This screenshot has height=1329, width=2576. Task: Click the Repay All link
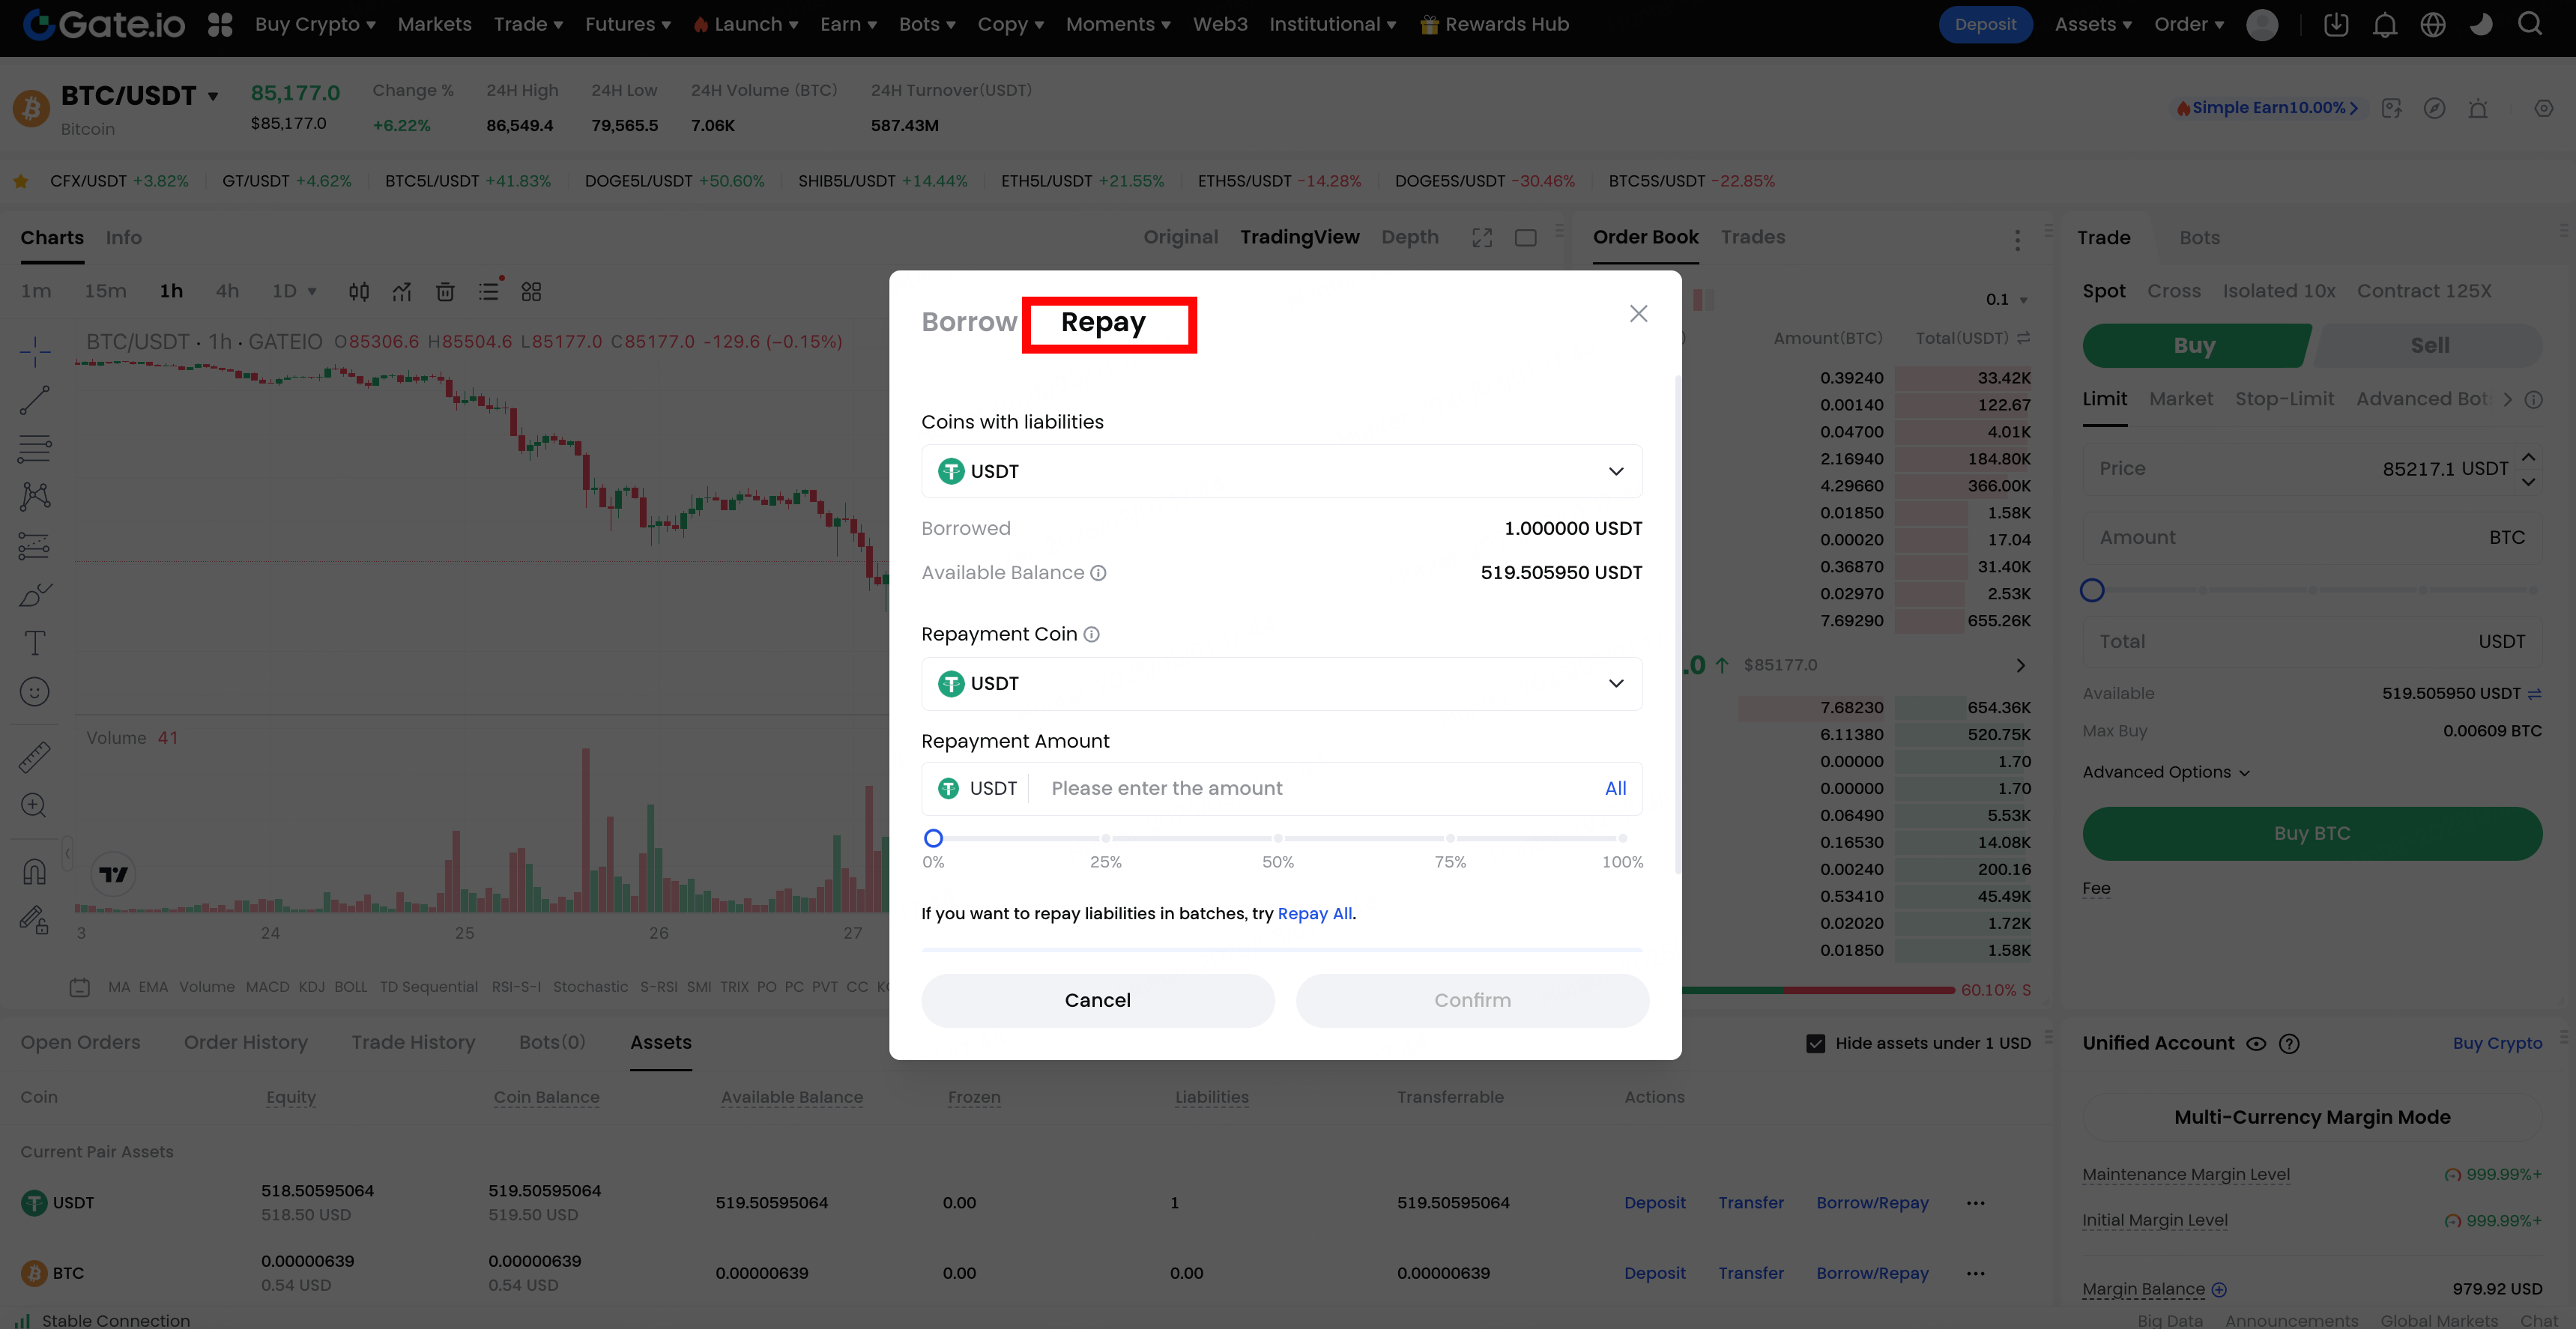click(1314, 913)
